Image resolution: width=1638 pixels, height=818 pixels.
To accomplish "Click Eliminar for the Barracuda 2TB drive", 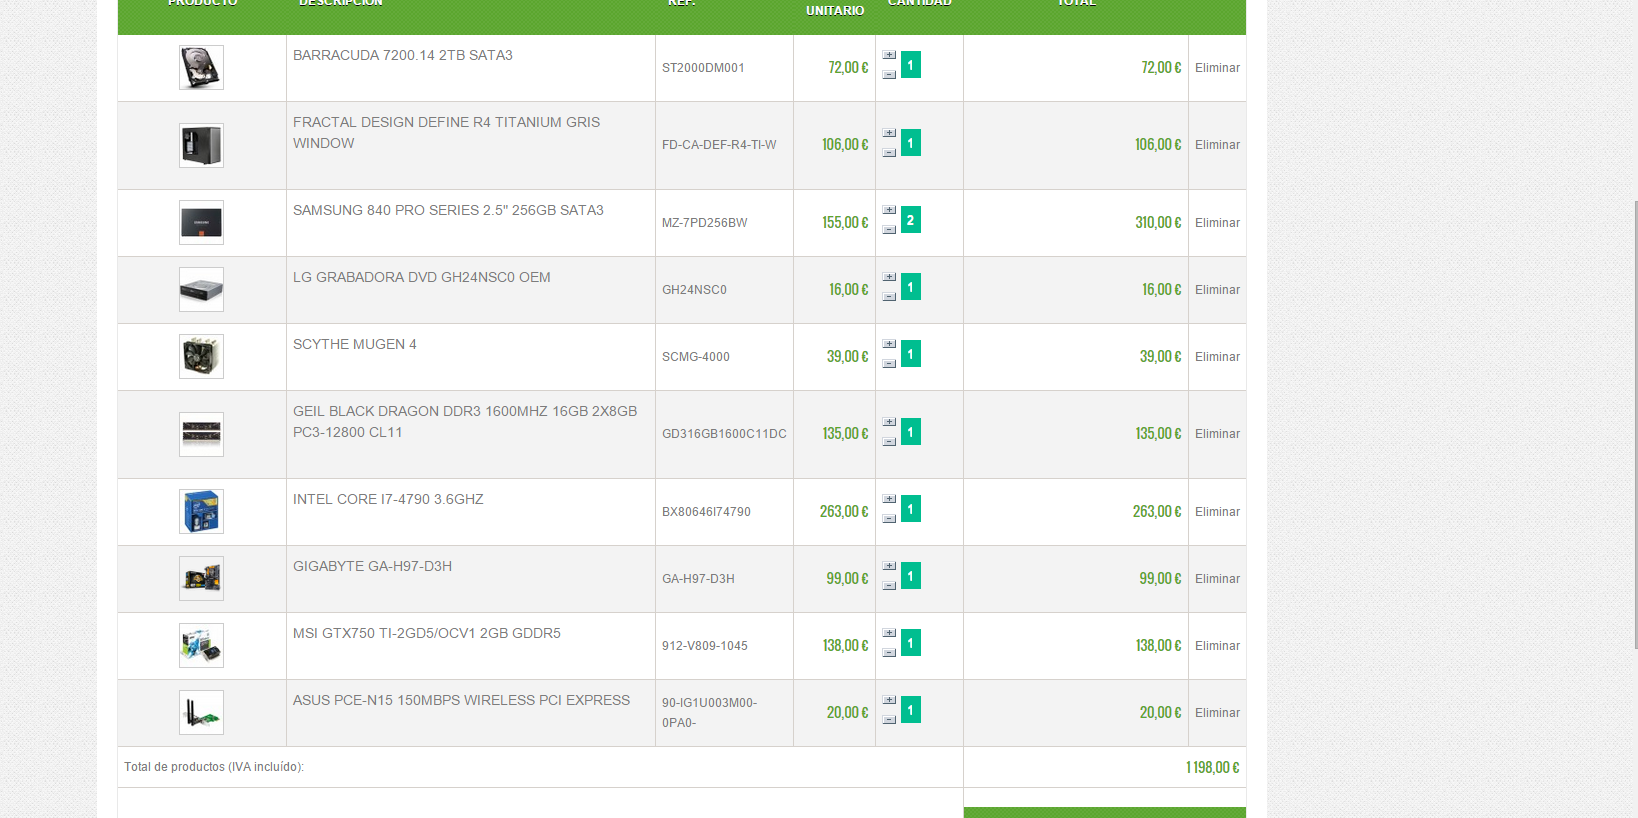I will pyautogui.click(x=1217, y=68).
